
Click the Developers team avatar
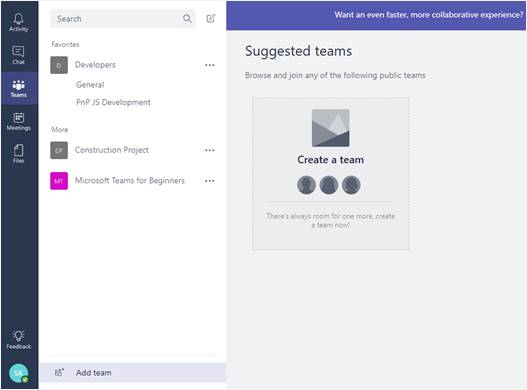(59, 65)
